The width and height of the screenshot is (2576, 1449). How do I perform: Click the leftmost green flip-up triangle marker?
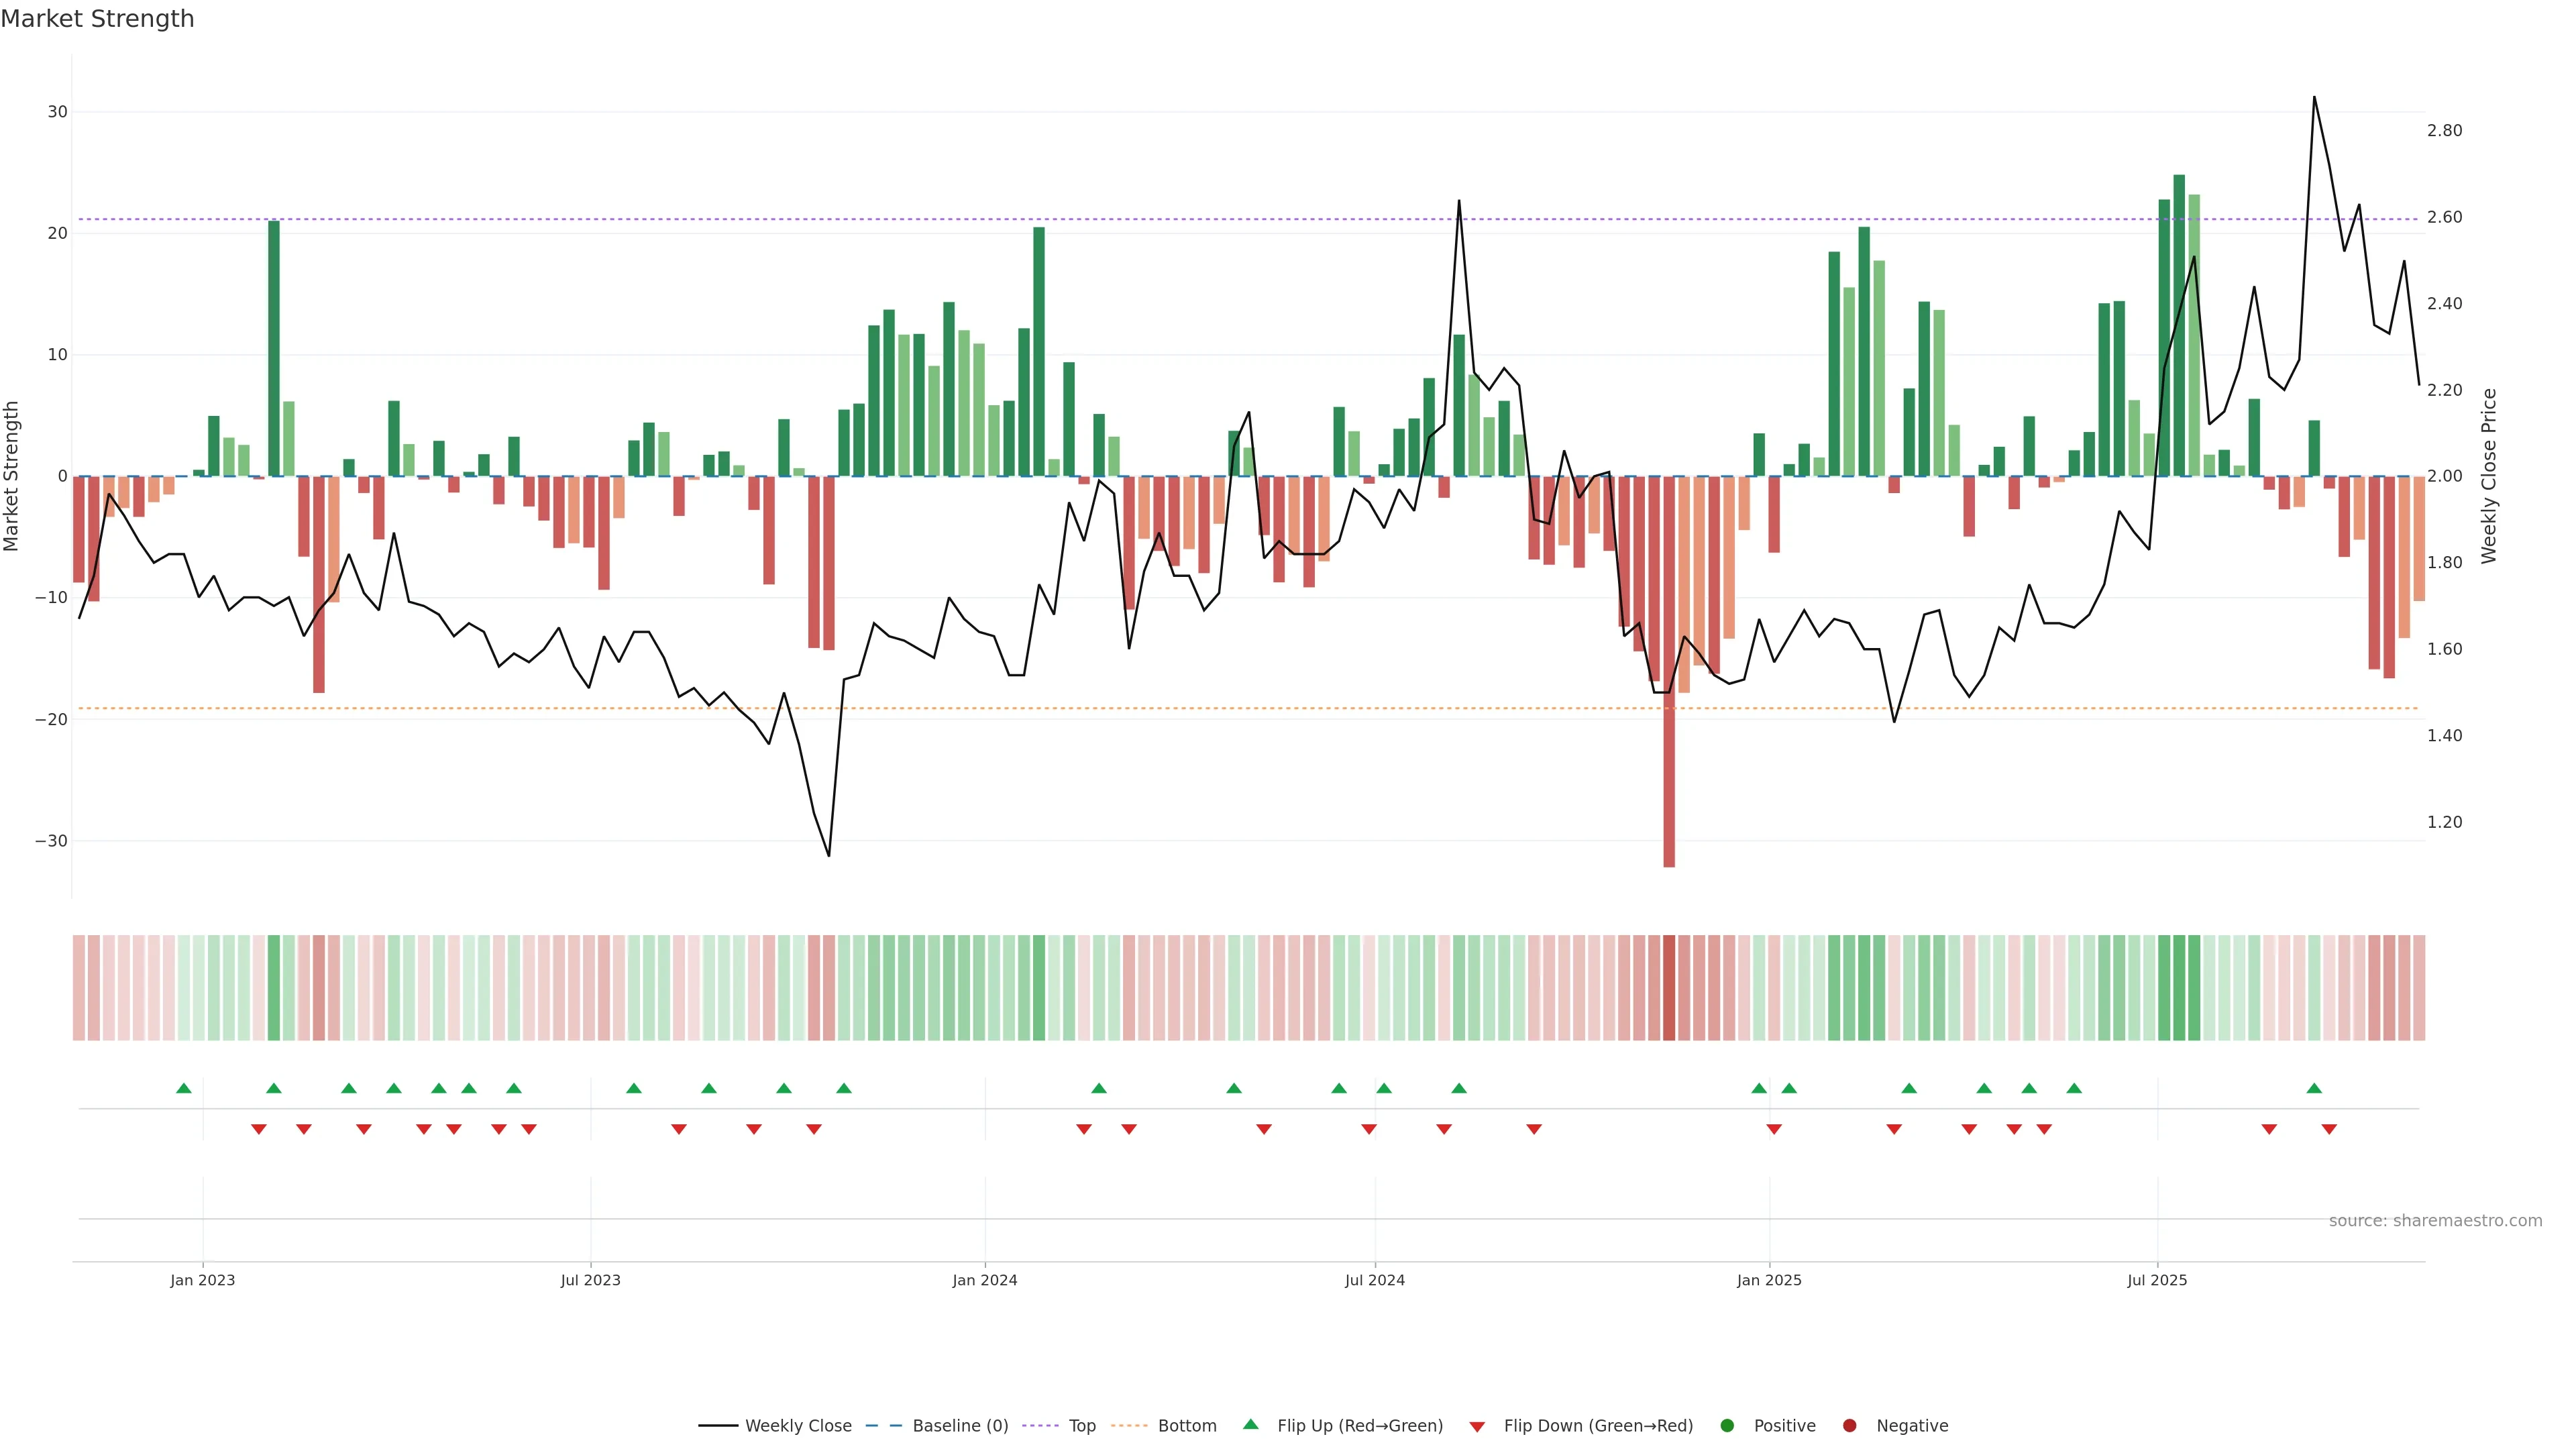(184, 1088)
